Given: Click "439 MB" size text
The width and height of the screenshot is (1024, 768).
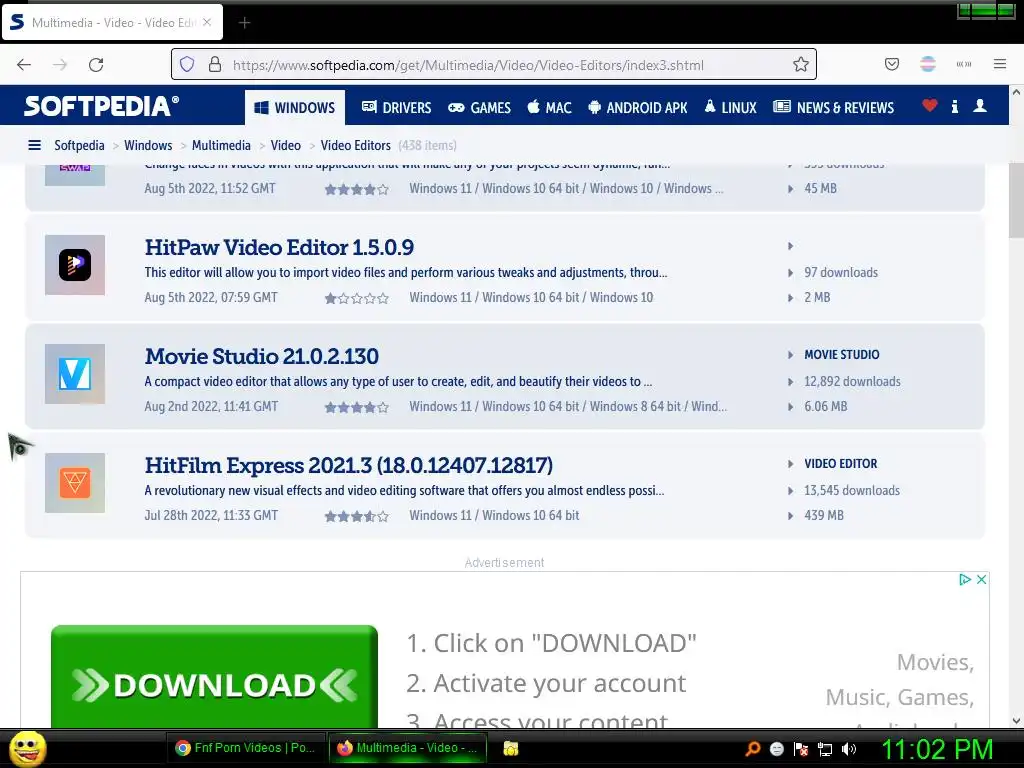Looking at the screenshot, I should tap(824, 515).
